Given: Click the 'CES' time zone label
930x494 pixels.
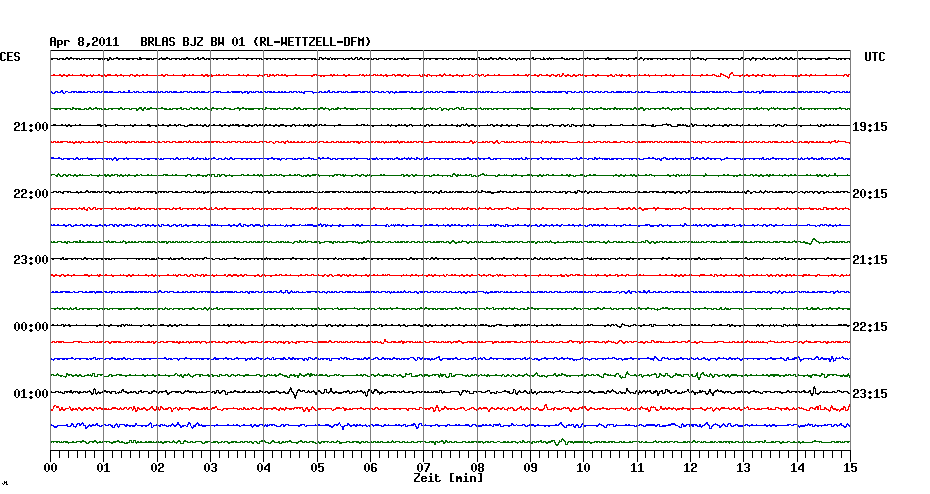Looking at the screenshot, I should click(10, 57).
